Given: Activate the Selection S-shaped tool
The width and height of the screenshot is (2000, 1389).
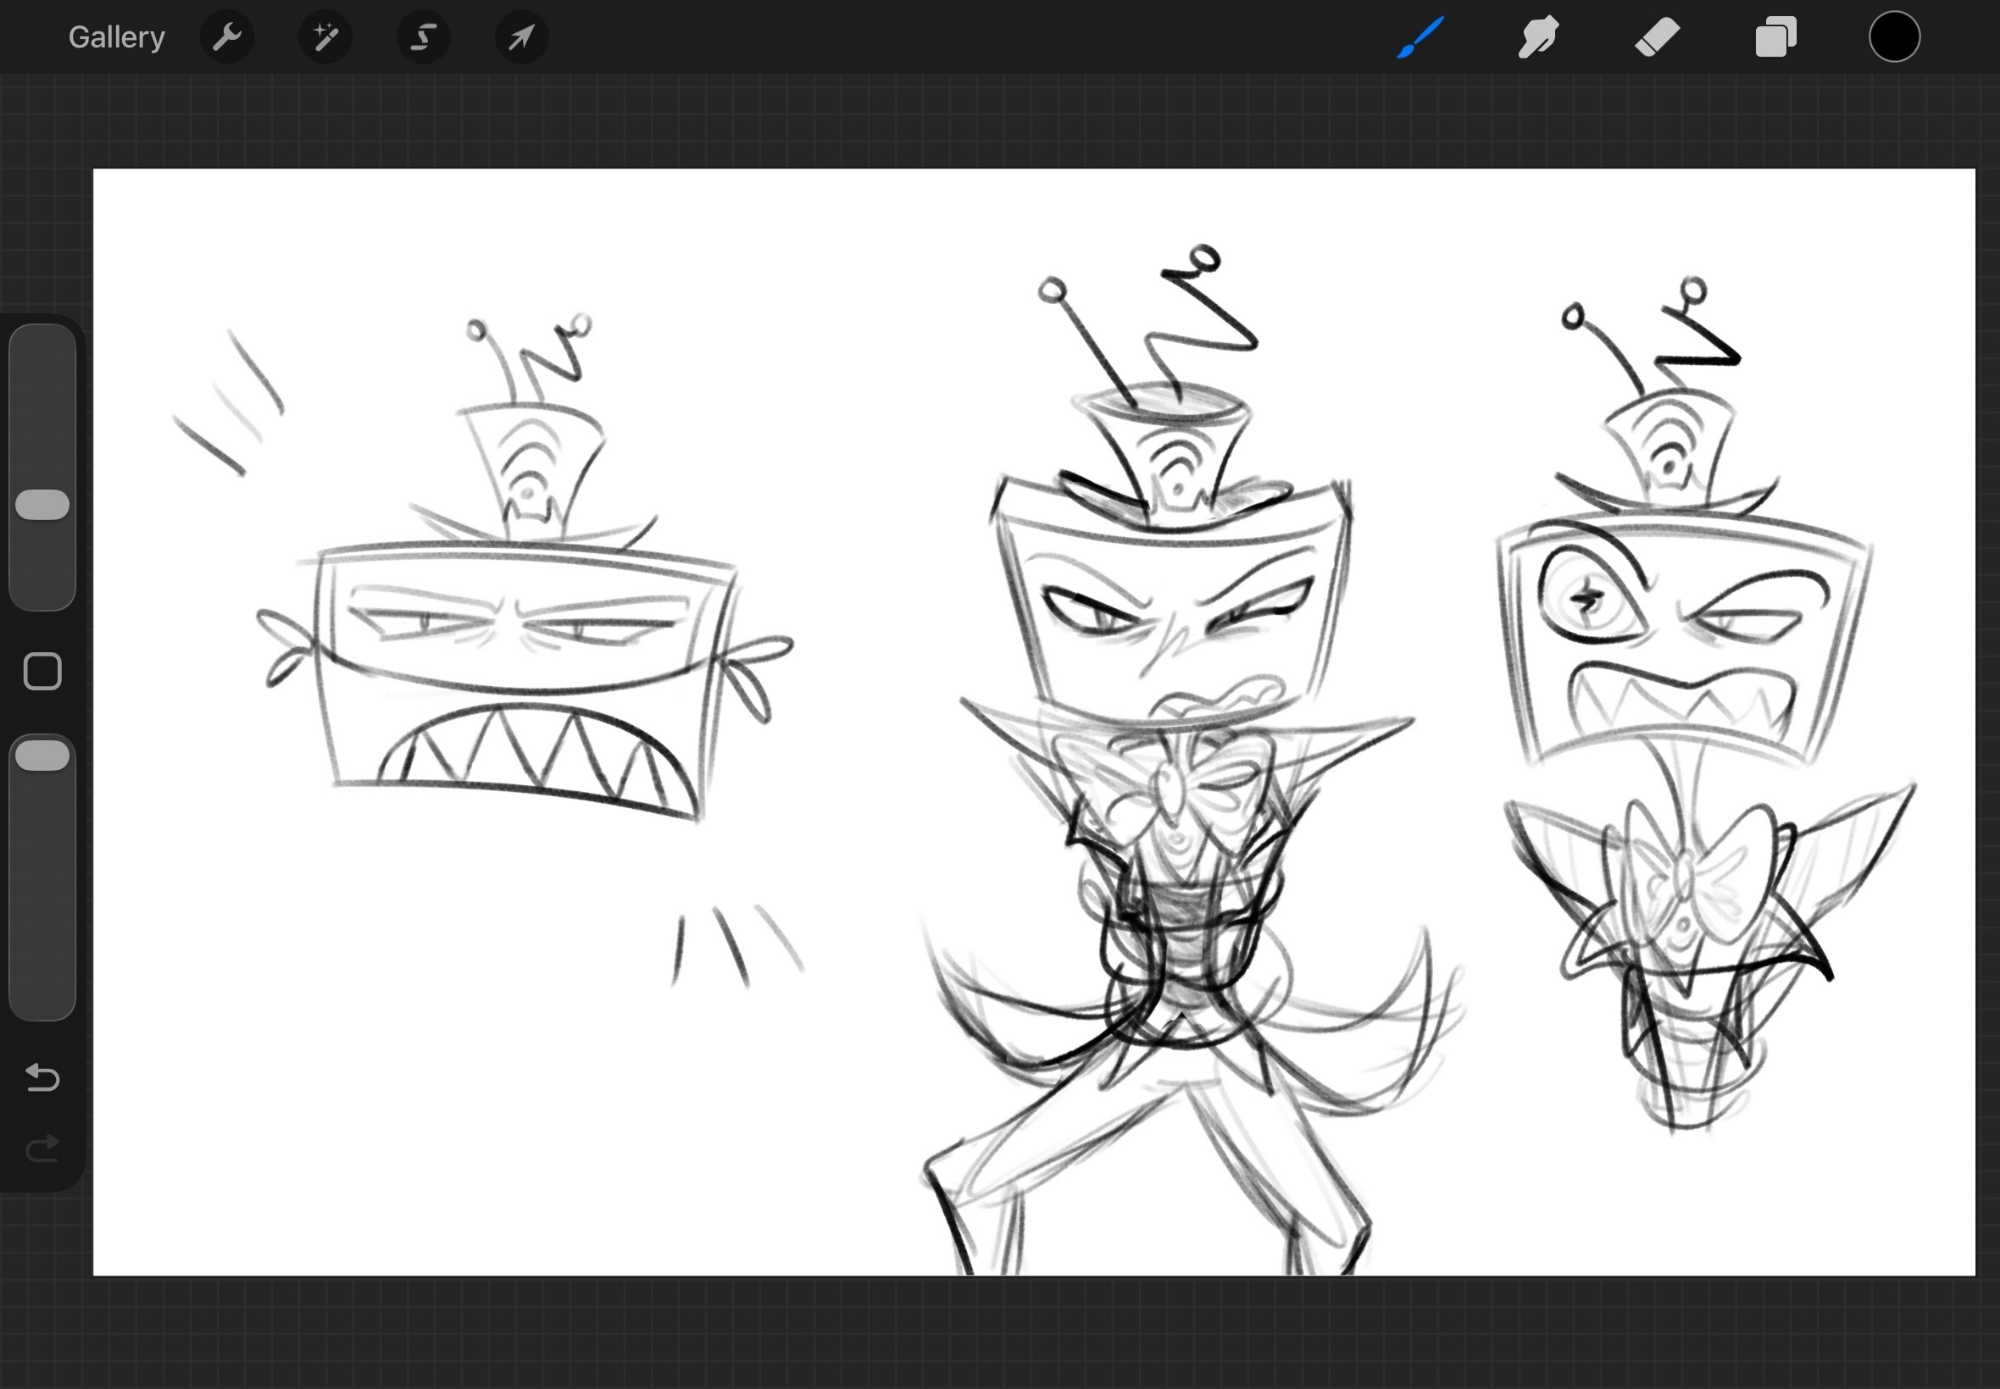Looking at the screenshot, I should (x=423, y=38).
